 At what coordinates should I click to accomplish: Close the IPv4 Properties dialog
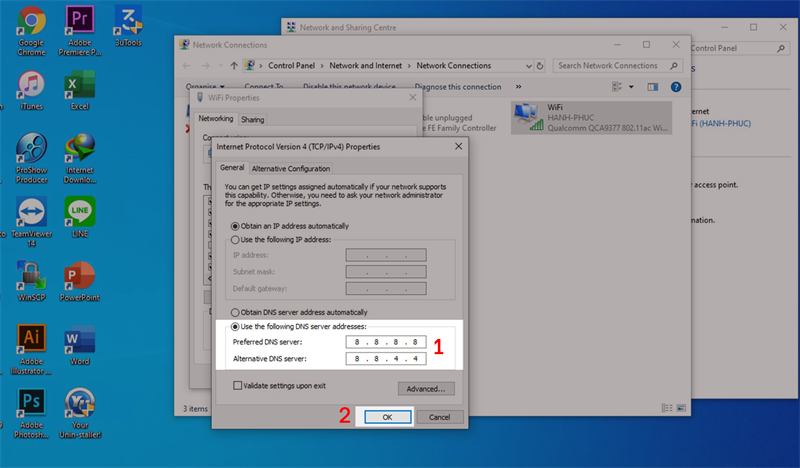click(458, 146)
